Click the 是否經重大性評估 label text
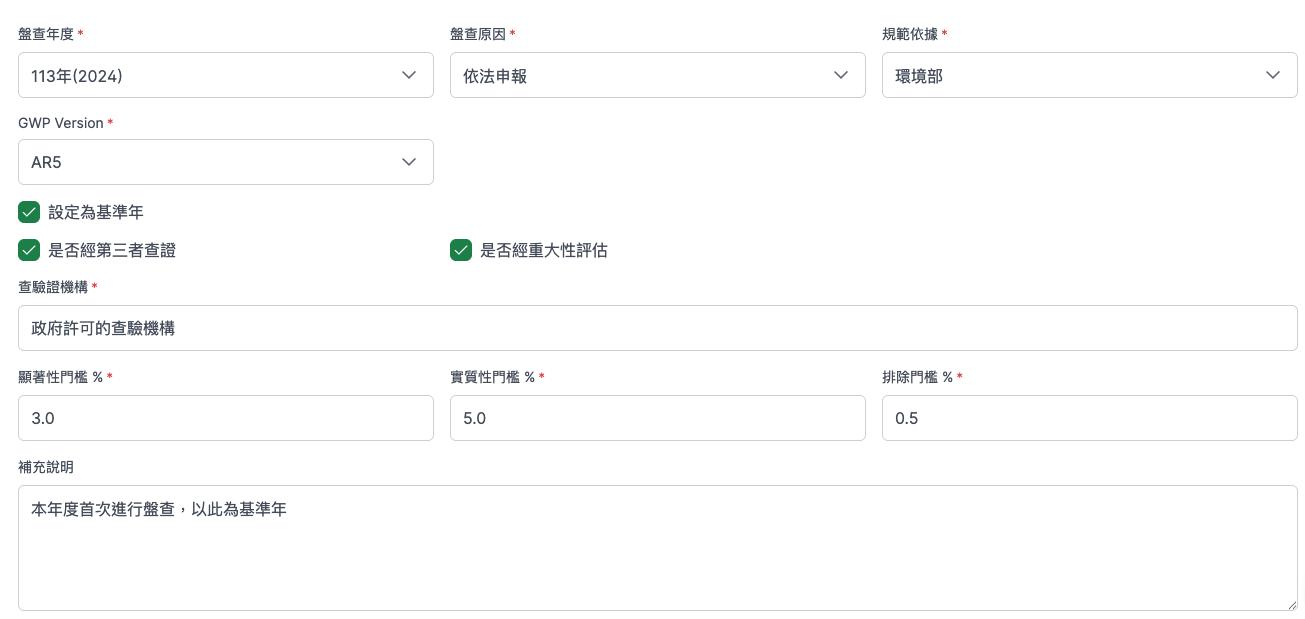 click(x=544, y=250)
